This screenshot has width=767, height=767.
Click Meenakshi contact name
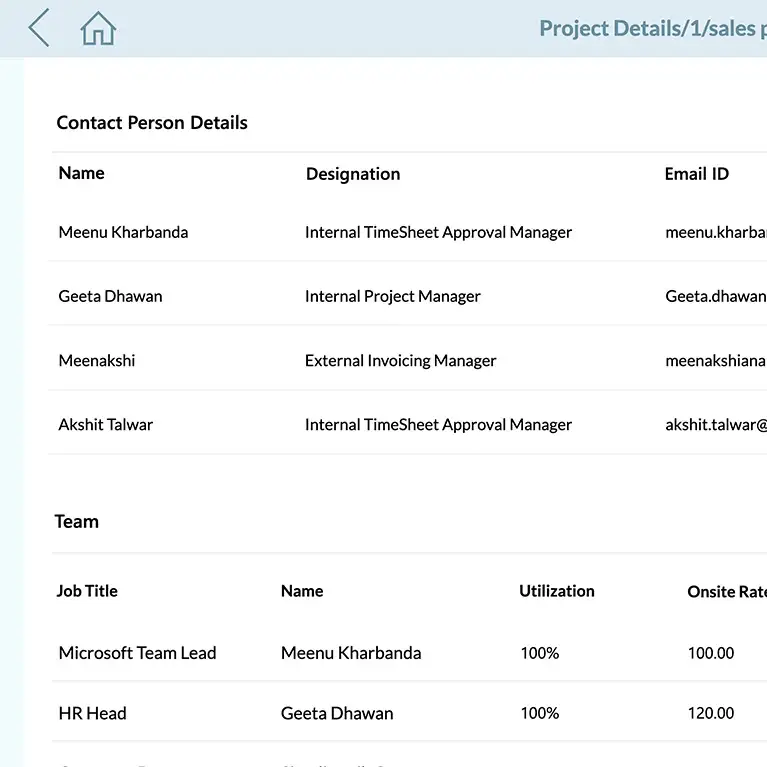pyautogui.click(x=97, y=360)
